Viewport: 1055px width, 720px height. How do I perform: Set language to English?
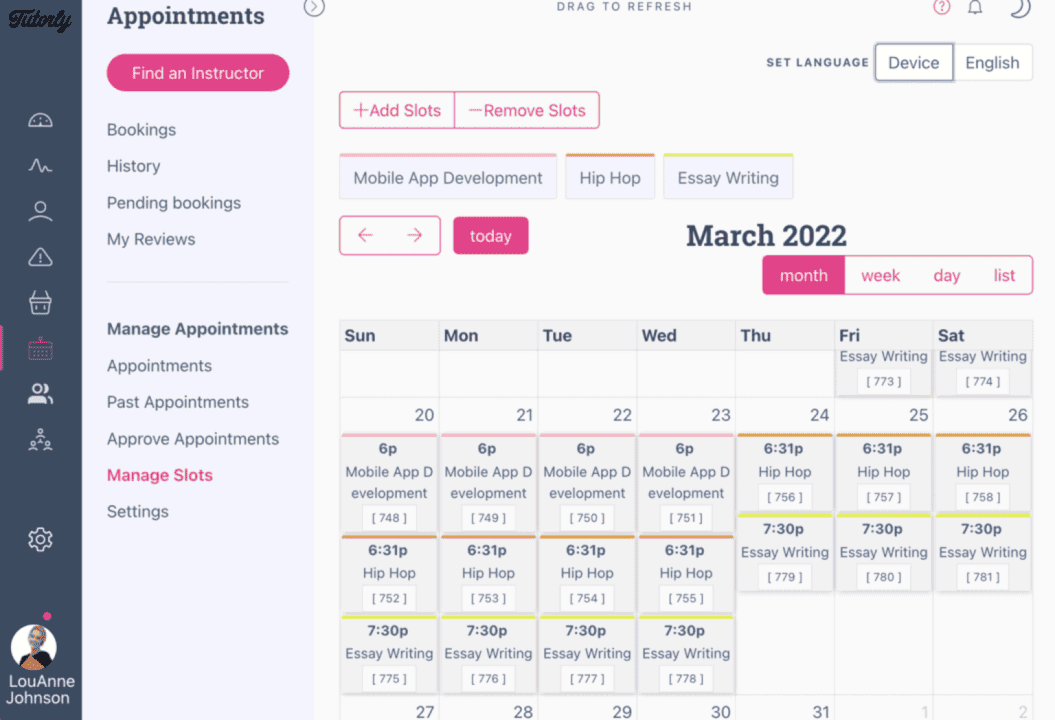pyautogui.click(x=992, y=62)
